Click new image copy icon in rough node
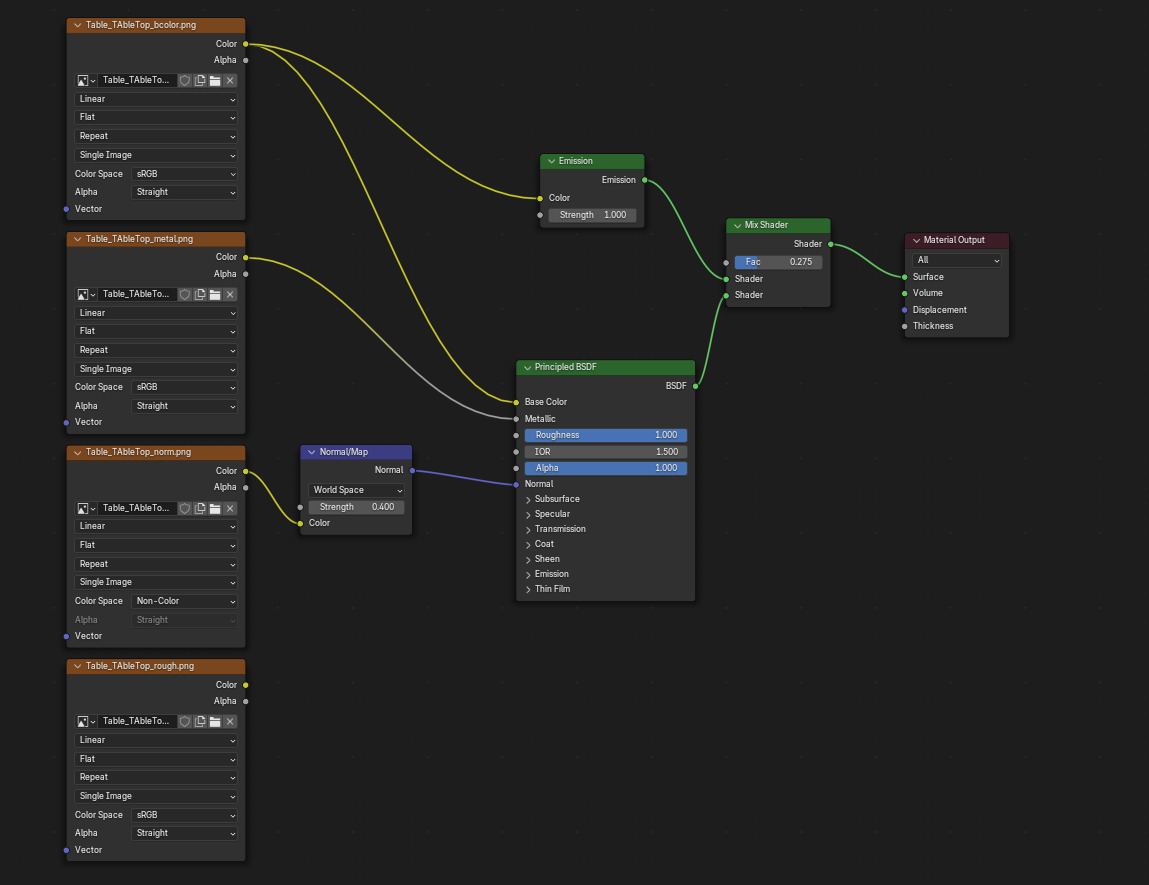1149x885 pixels. coord(200,722)
